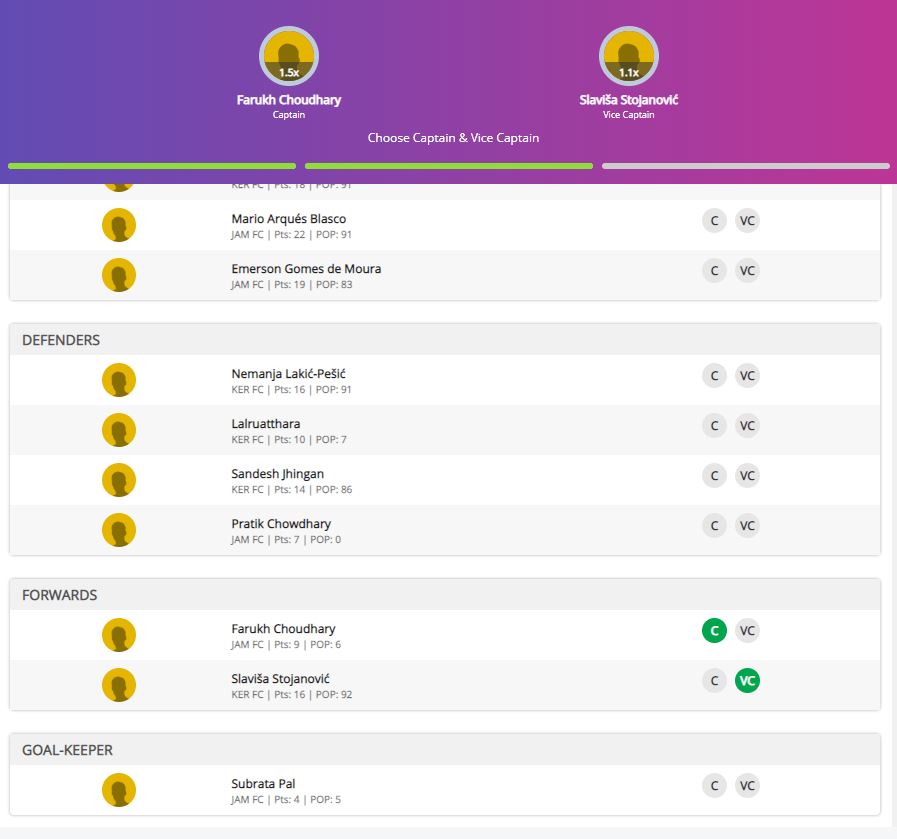The height and width of the screenshot is (839, 897).
Task: Click Slaviša Stojanović's vice captain avatar in header
Action: click(628, 56)
